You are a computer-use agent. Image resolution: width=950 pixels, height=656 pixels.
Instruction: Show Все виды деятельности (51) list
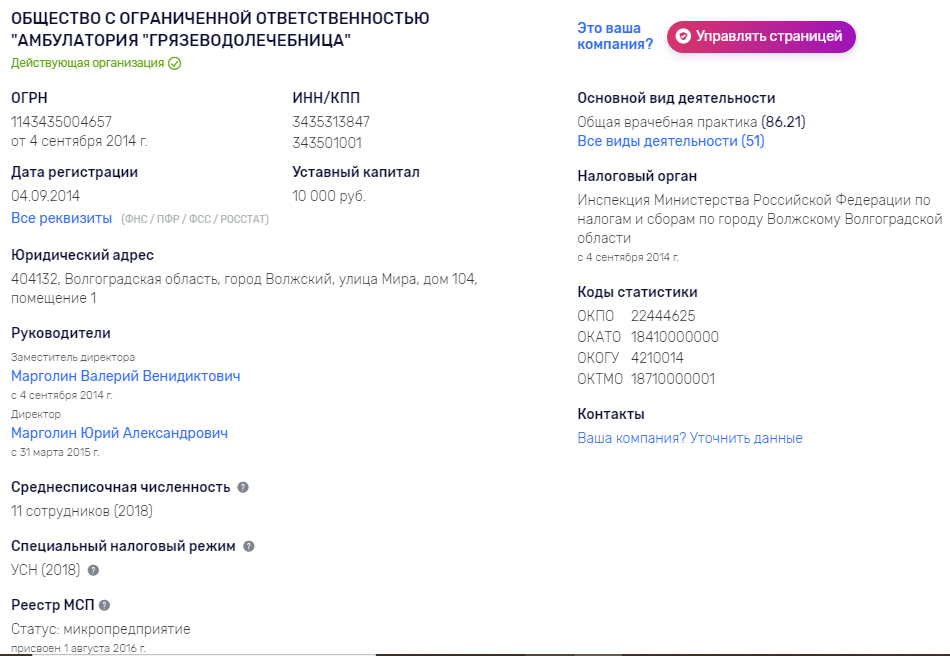670,141
